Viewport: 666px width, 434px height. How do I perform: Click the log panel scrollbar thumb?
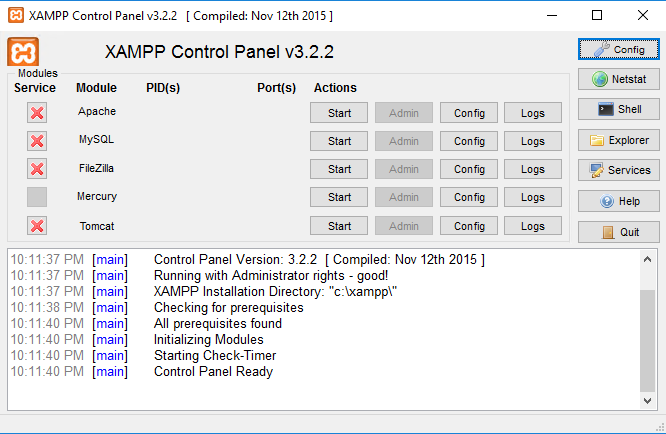(x=647, y=341)
